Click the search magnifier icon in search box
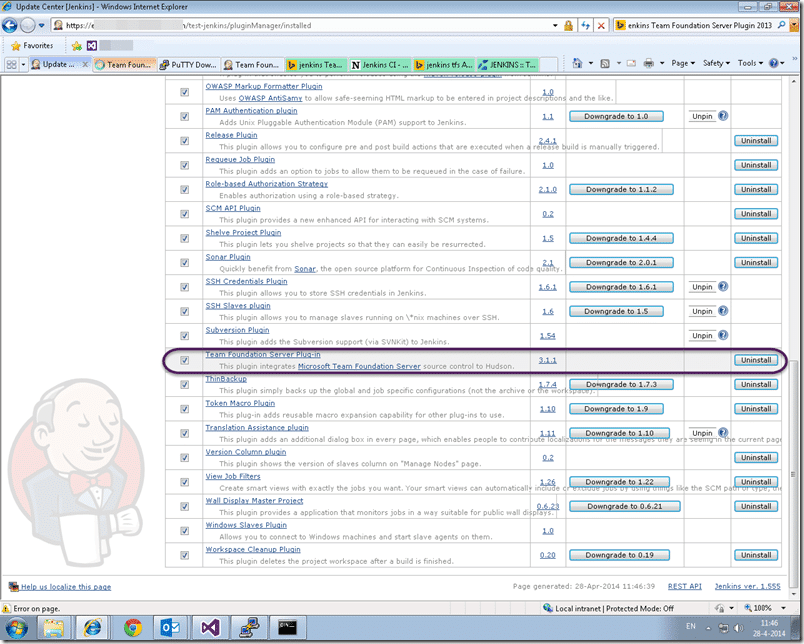This screenshot has width=804, height=644. [781, 25]
